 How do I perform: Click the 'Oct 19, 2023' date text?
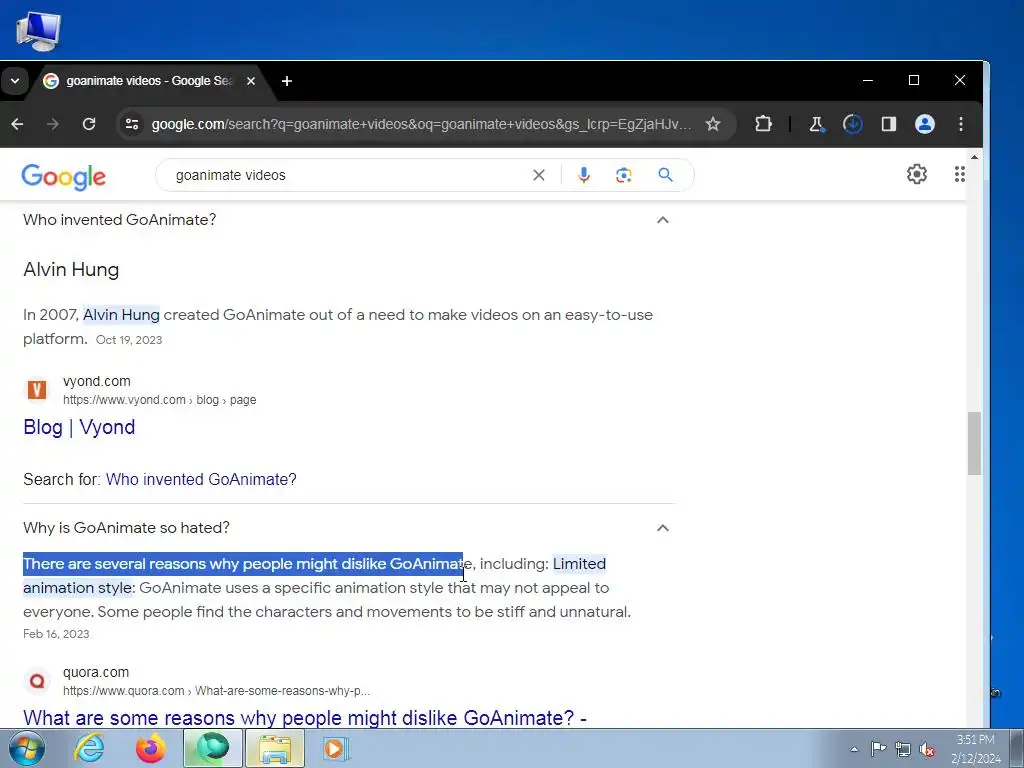pyautogui.click(x=129, y=340)
